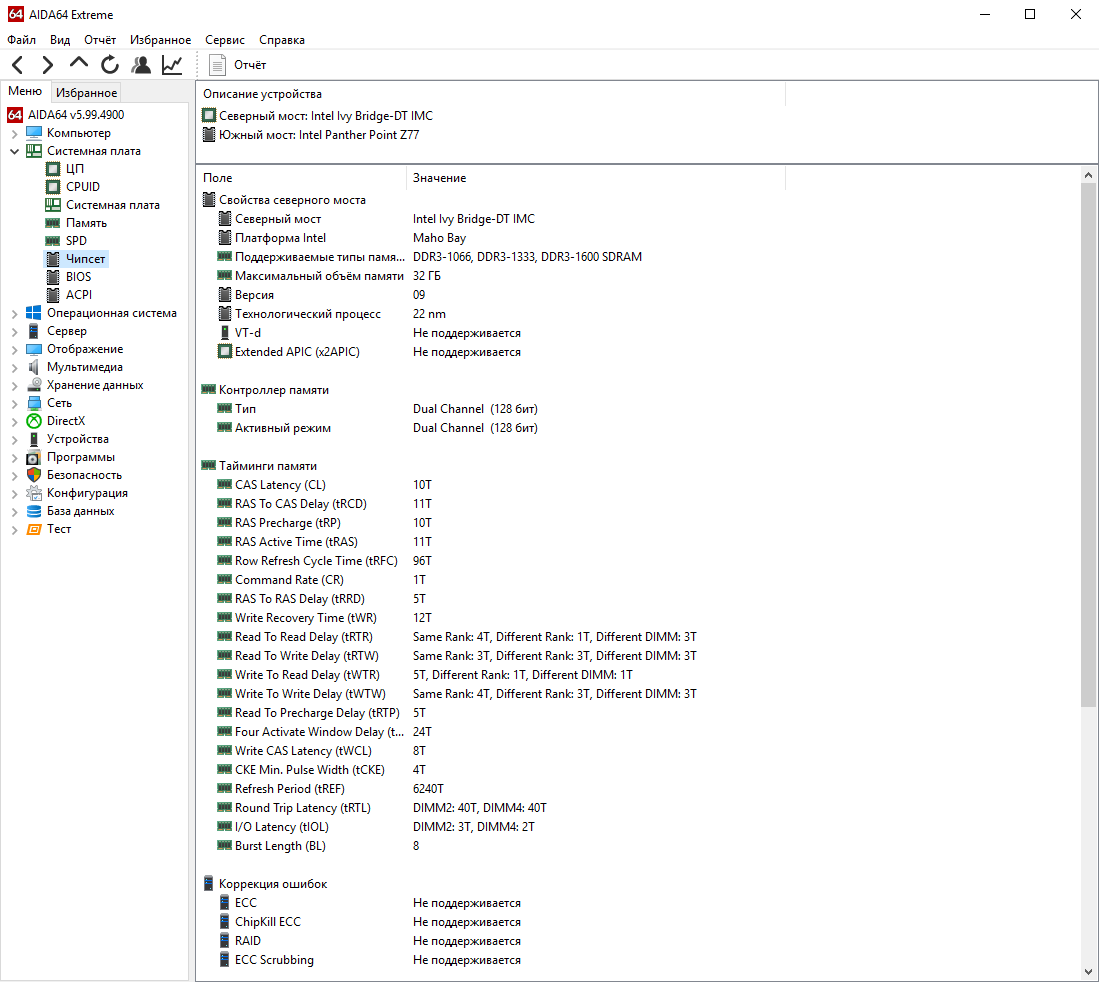Viewport: 1099px width, 982px height.
Task: Click the vertical scrollbar up arrow
Action: (1088, 175)
